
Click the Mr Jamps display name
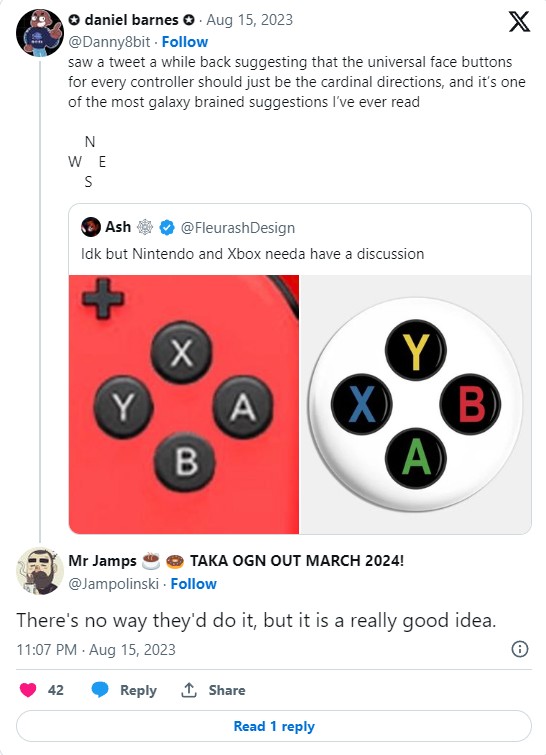[x=103, y=561]
